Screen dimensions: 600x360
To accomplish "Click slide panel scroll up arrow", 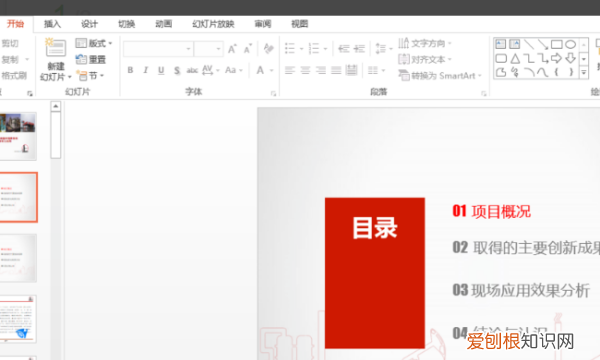I will [56, 106].
